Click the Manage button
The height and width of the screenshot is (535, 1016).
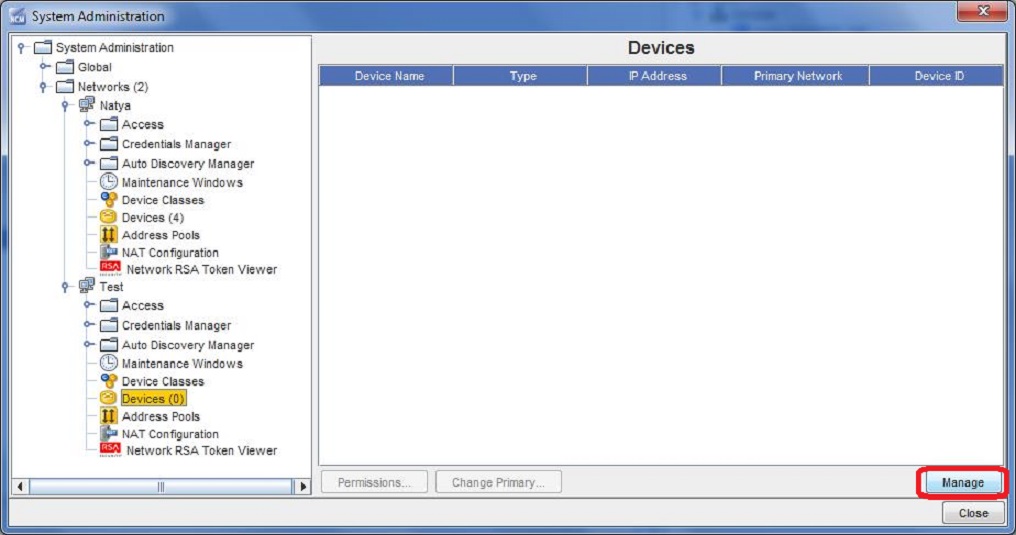962,483
